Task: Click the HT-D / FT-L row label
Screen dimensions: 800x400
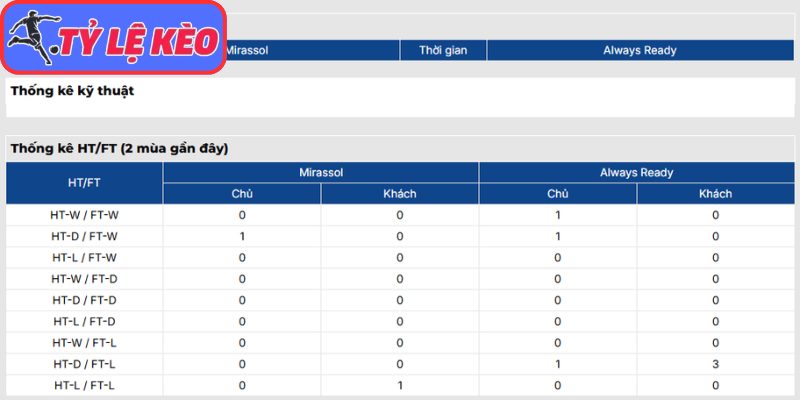Action: coord(84,364)
